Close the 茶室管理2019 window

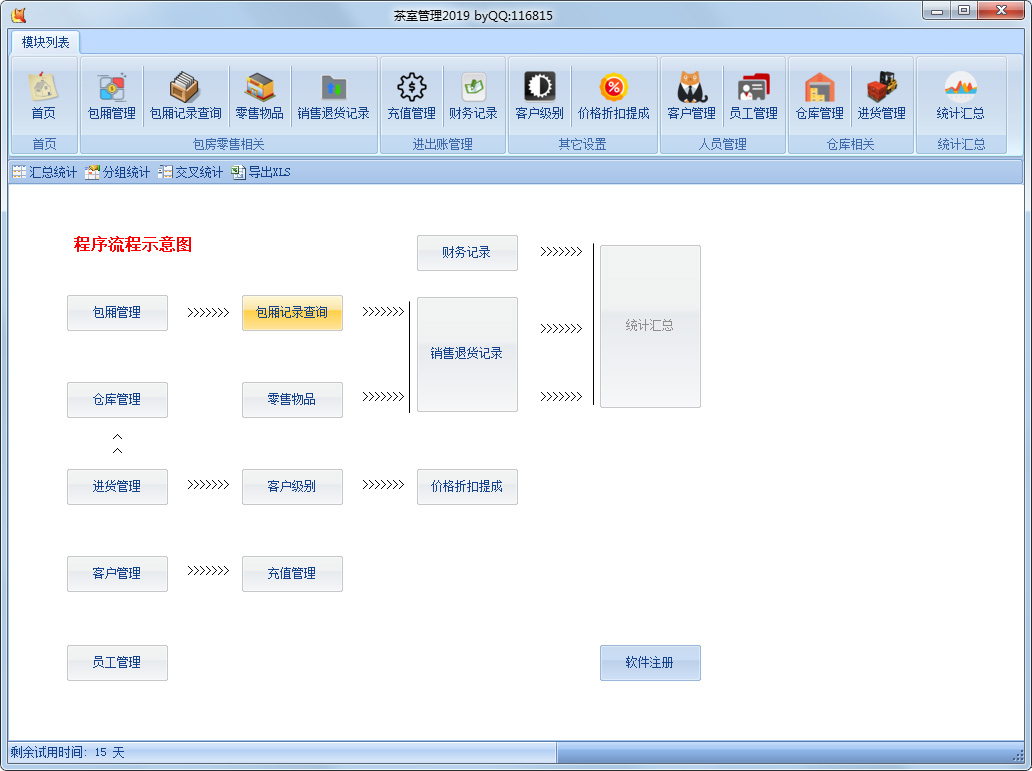[1001, 11]
